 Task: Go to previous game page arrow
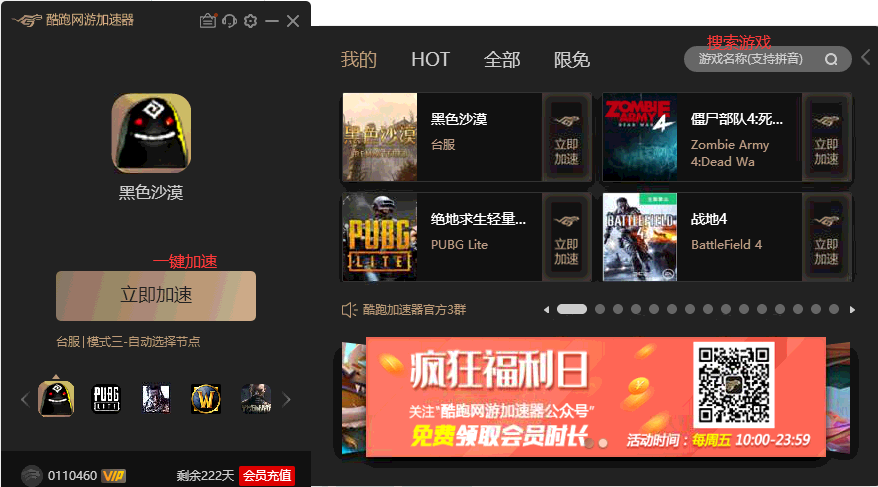pyautogui.click(x=546, y=310)
